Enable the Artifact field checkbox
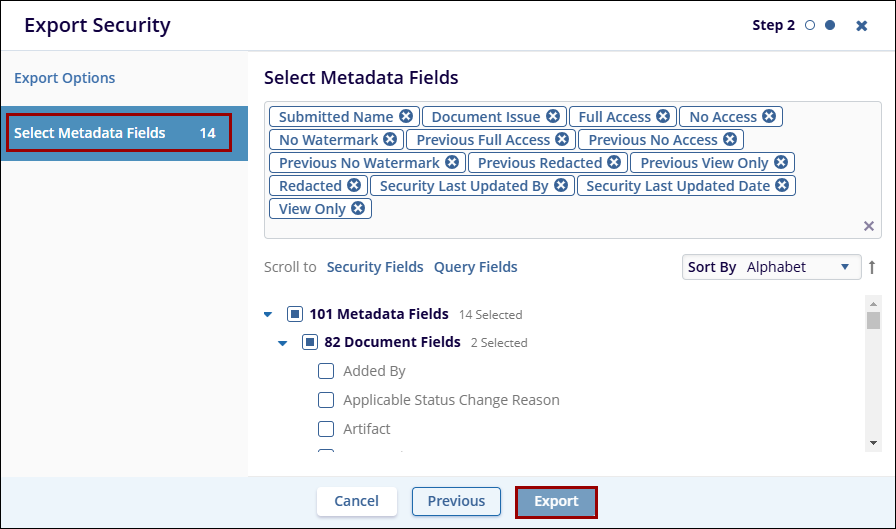The width and height of the screenshot is (896, 529). click(x=326, y=429)
